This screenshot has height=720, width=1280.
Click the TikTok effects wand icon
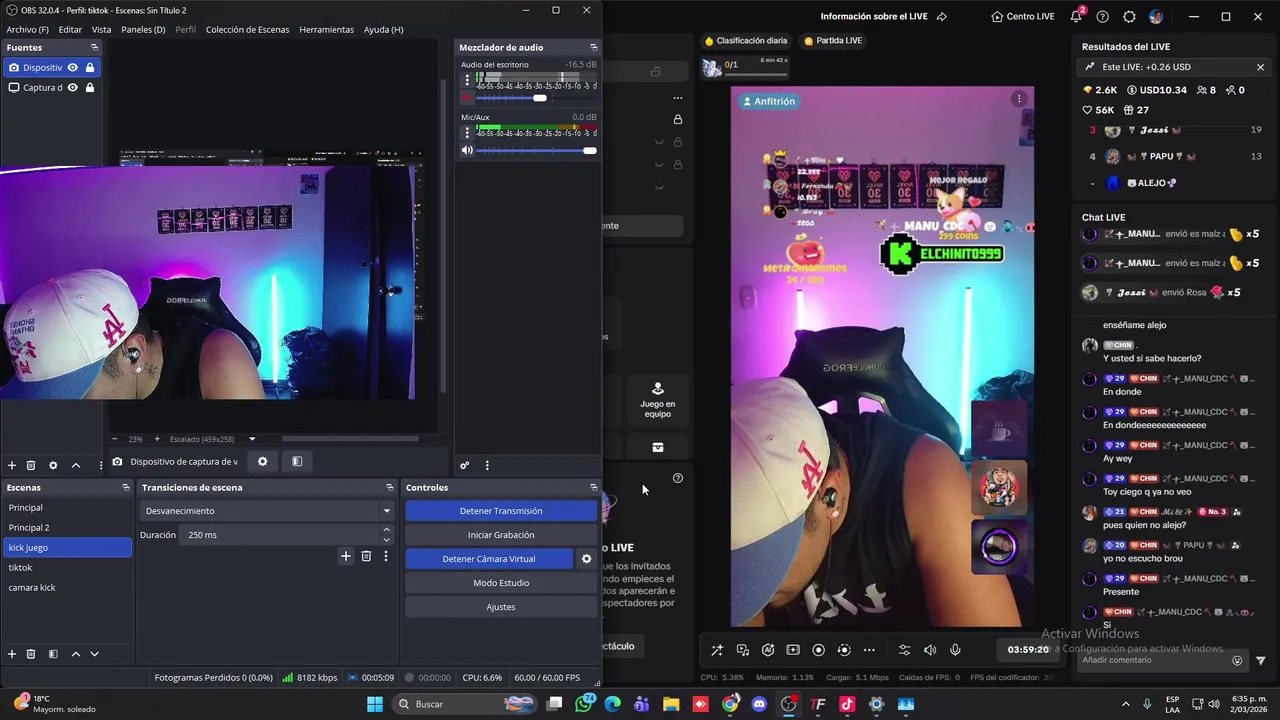pyautogui.click(x=717, y=650)
